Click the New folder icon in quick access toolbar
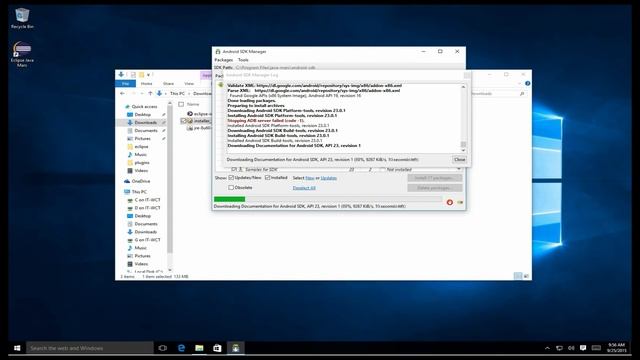Viewport: 640px width, 360px height. tap(142, 75)
